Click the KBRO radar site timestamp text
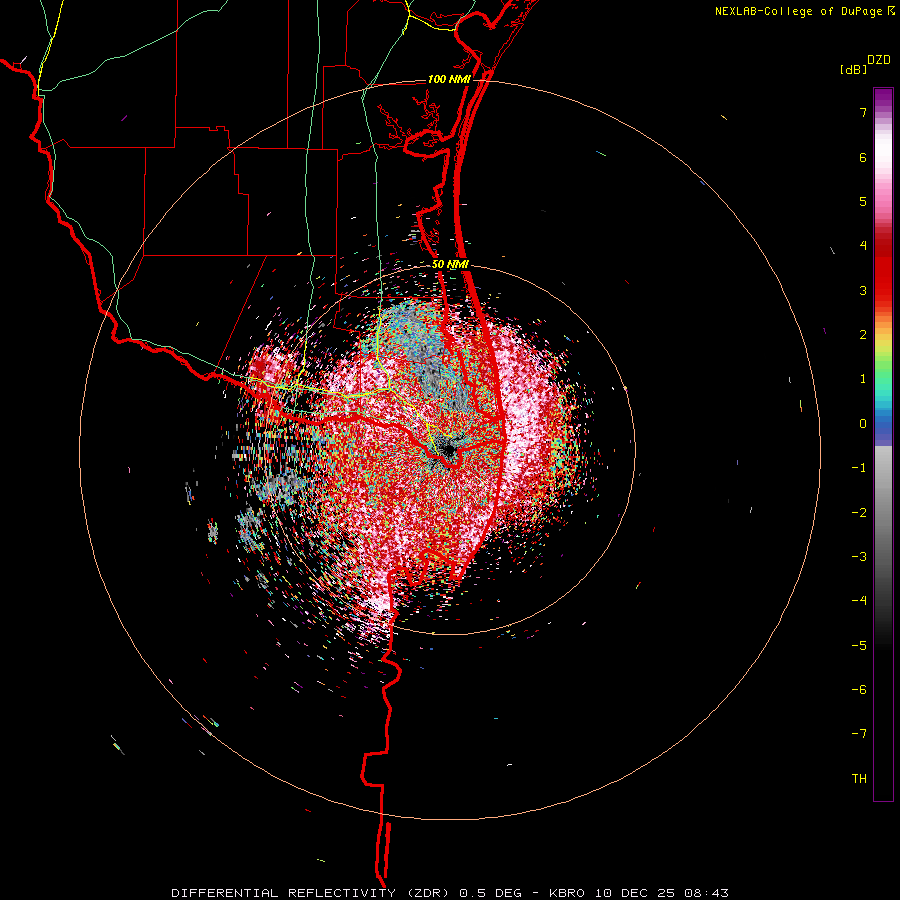Viewport: 900px width, 900px height. coord(639,893)
